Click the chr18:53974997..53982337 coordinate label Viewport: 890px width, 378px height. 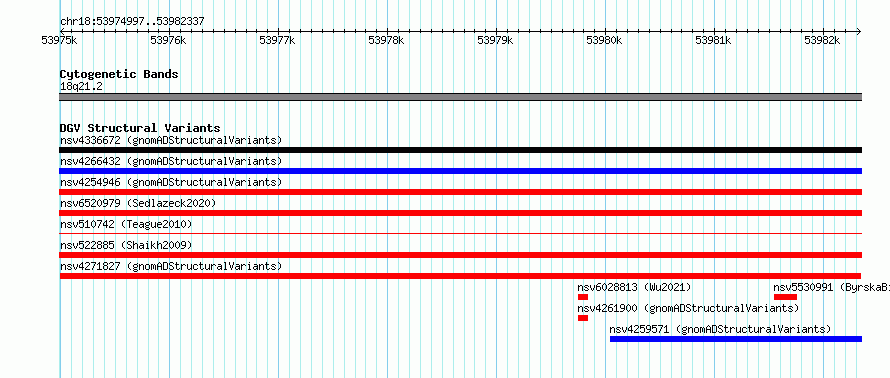coord(132,22)
